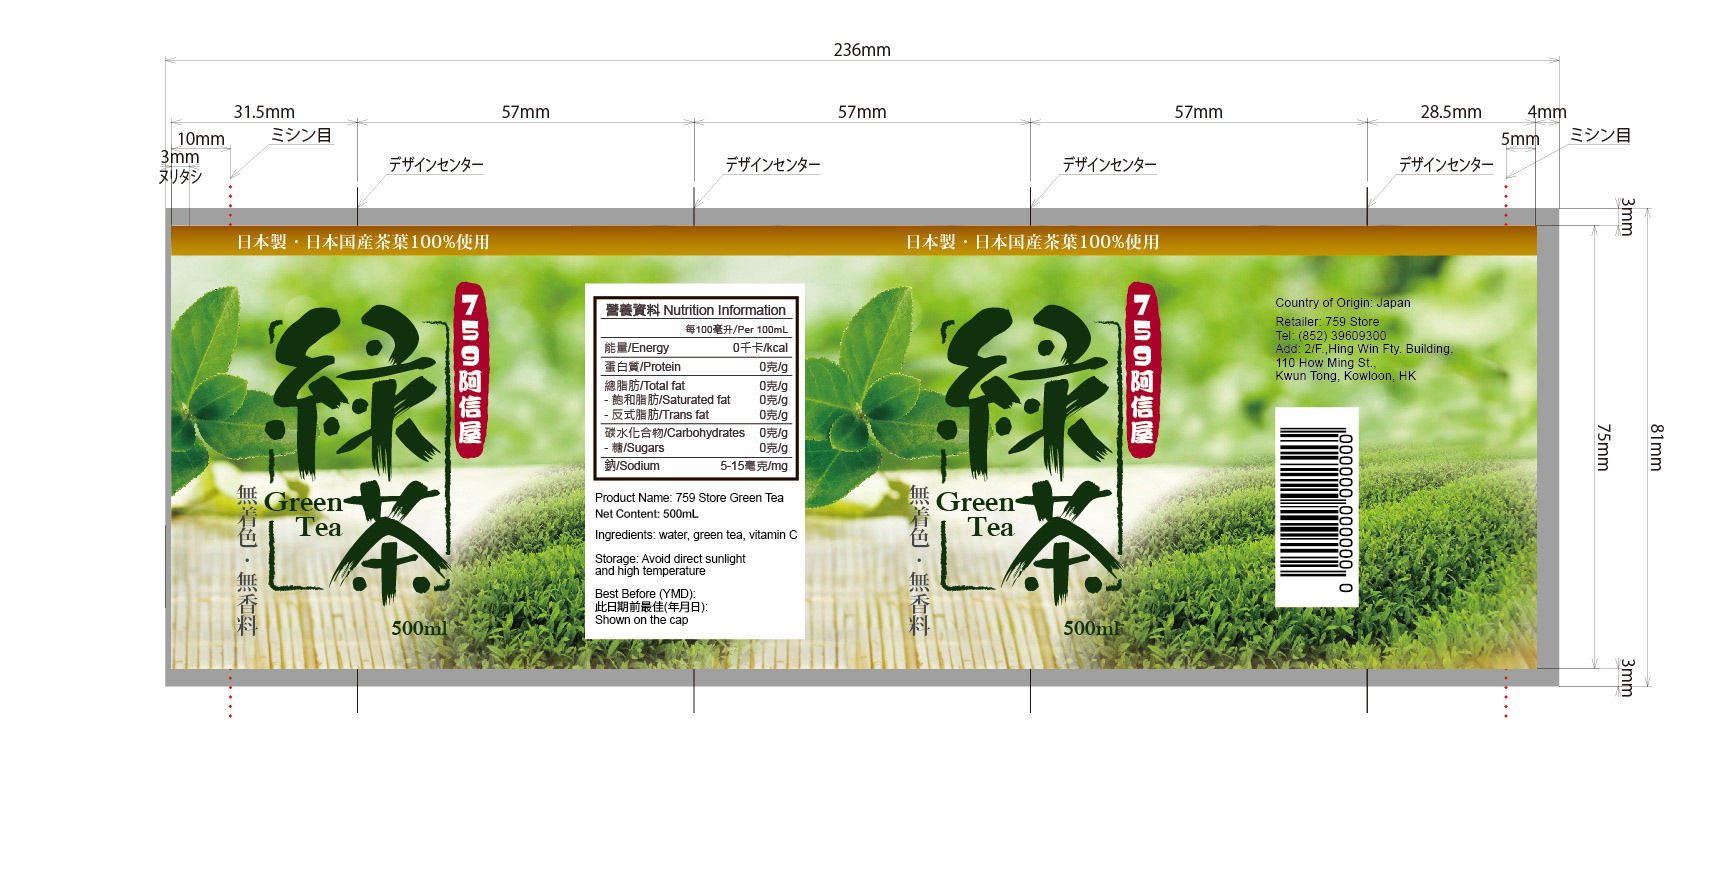Select the 'Shown on the cap' line
Image resolution: width=1725 pixels, height=881 pixels.
641,620
